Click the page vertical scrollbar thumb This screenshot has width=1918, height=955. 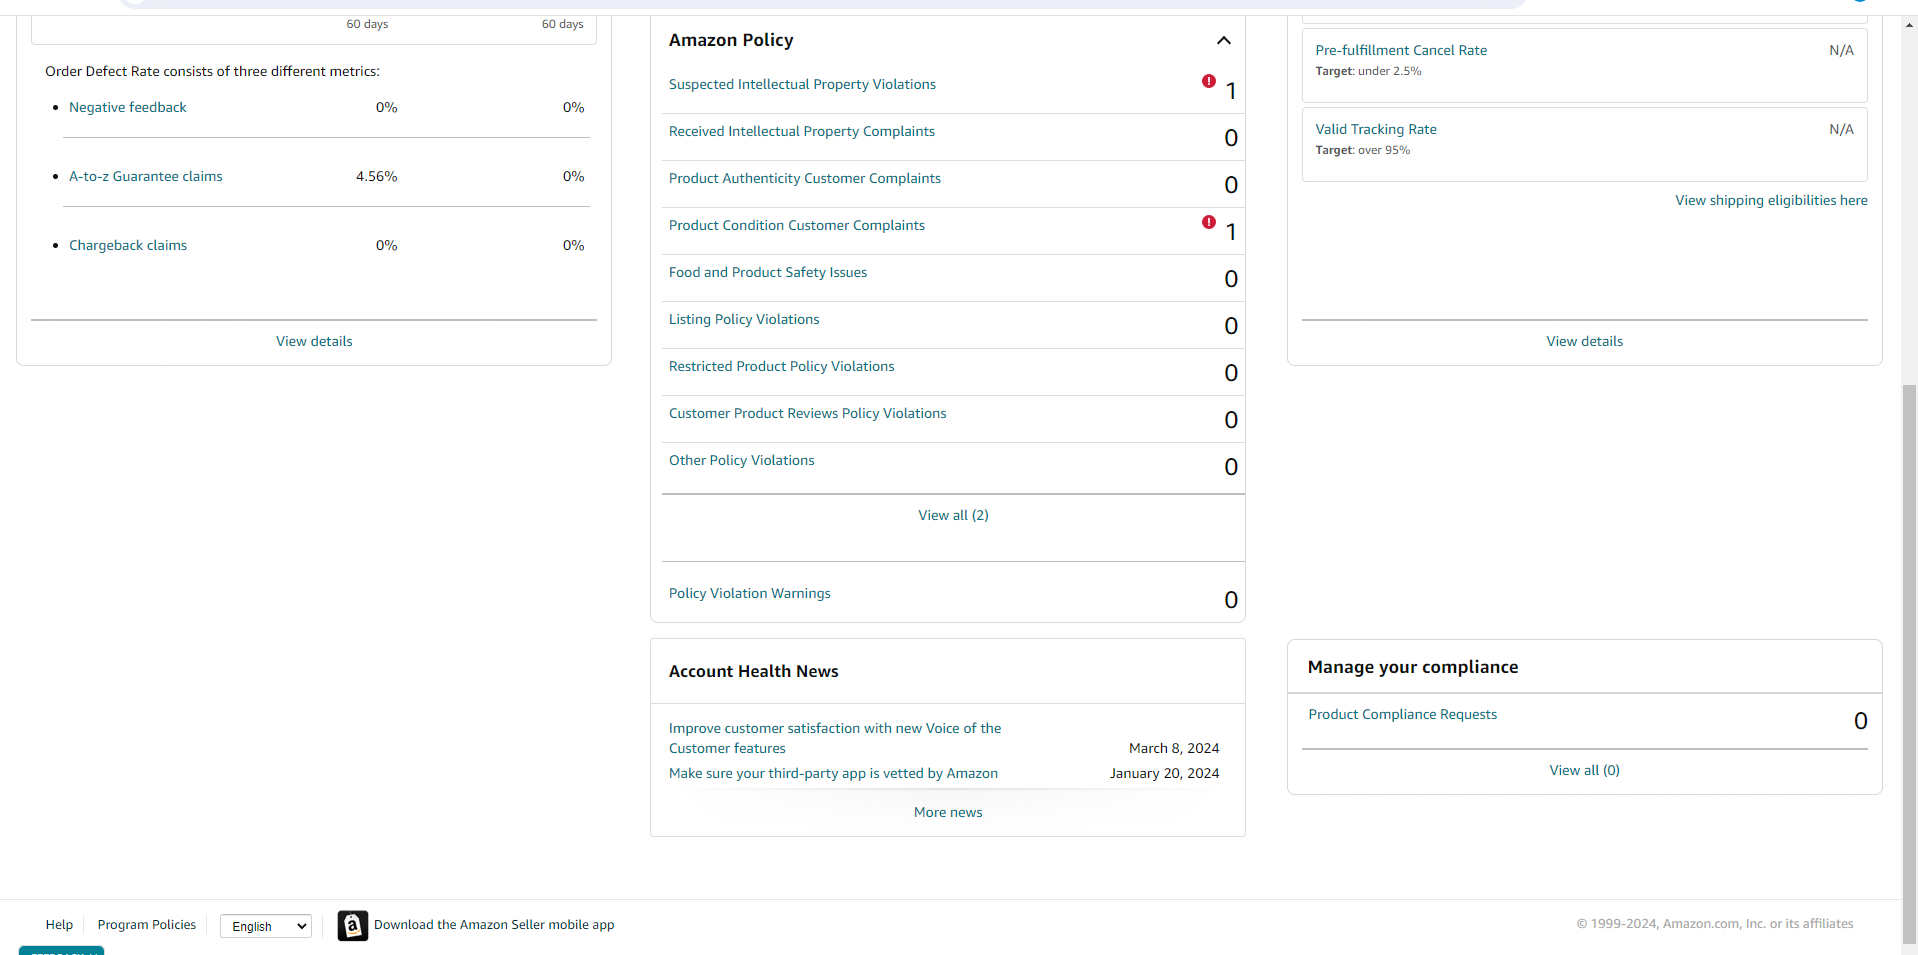(1909, 662)
